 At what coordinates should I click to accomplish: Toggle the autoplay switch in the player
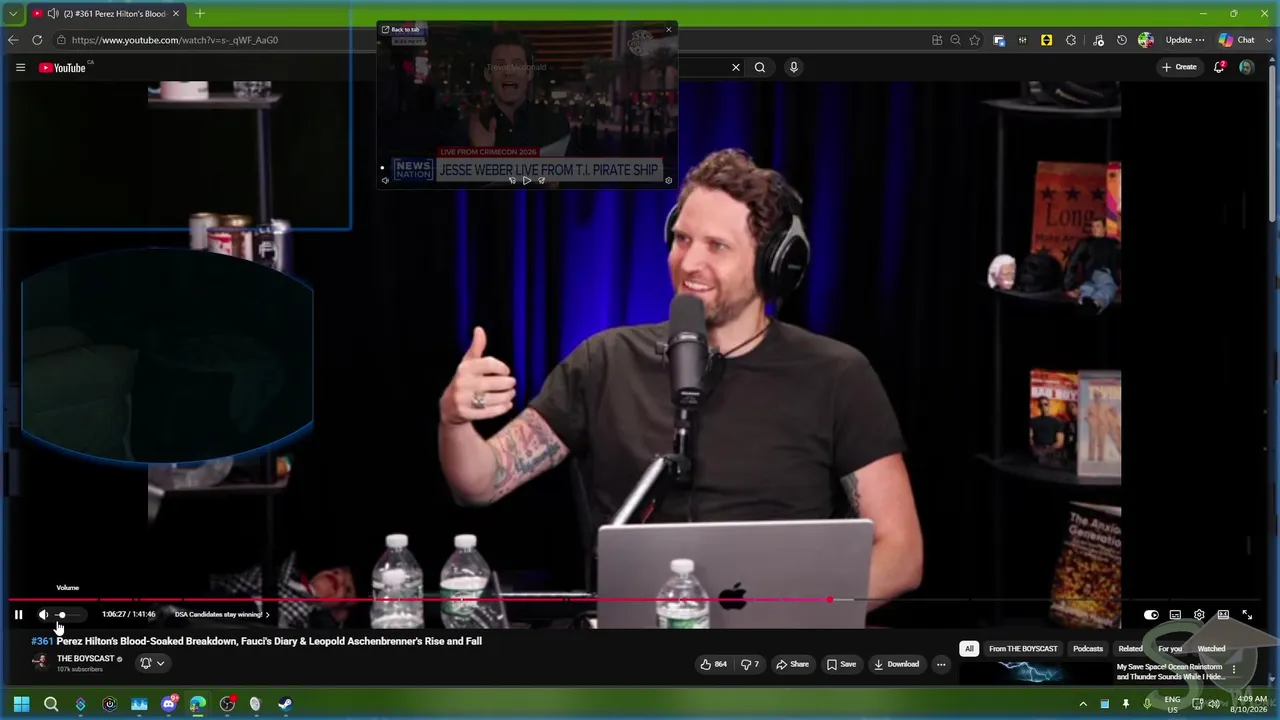point(1151,615)
